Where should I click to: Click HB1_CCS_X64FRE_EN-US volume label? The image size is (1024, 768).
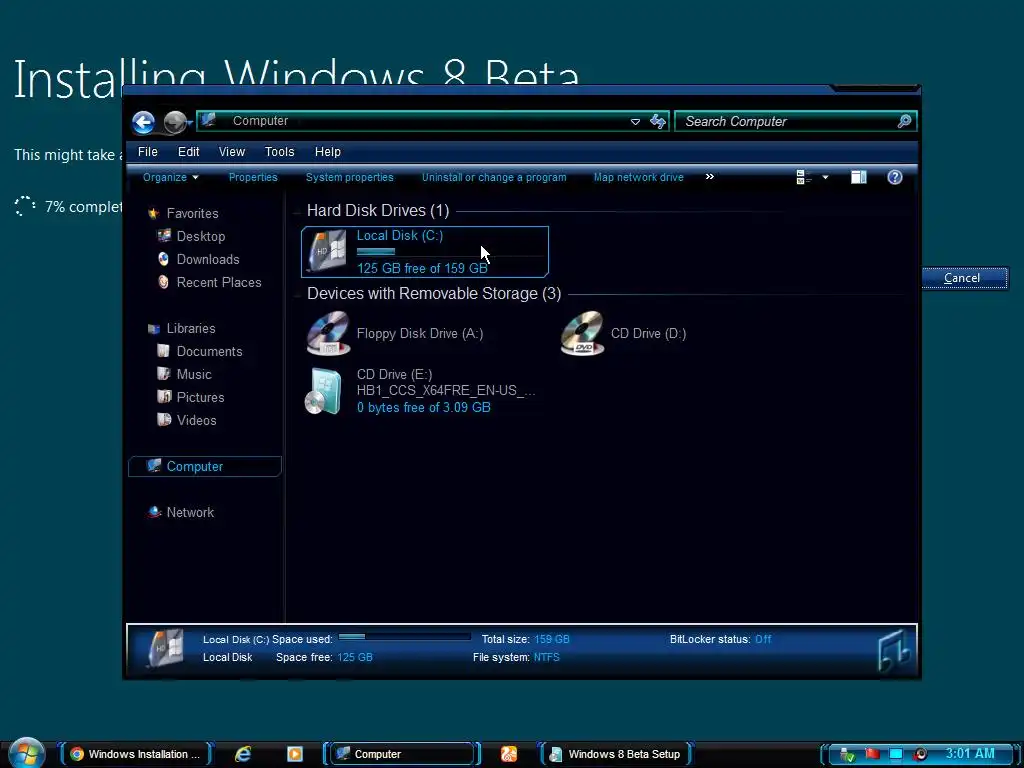446,391
